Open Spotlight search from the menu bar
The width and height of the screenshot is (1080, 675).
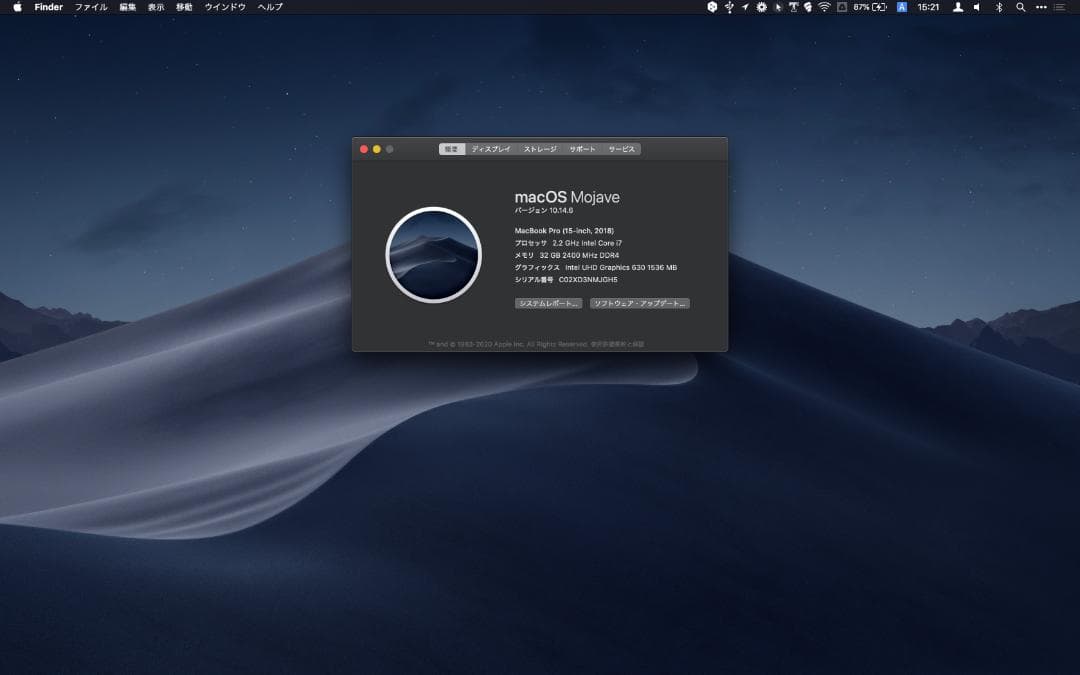1020,7
